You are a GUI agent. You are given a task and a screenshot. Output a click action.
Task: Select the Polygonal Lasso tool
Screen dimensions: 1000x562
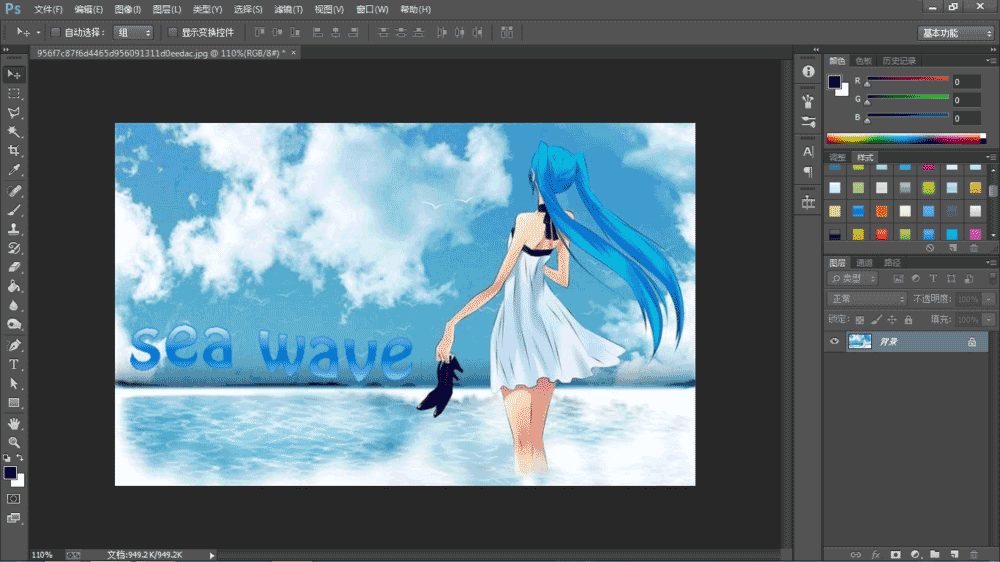coord(14,113)
